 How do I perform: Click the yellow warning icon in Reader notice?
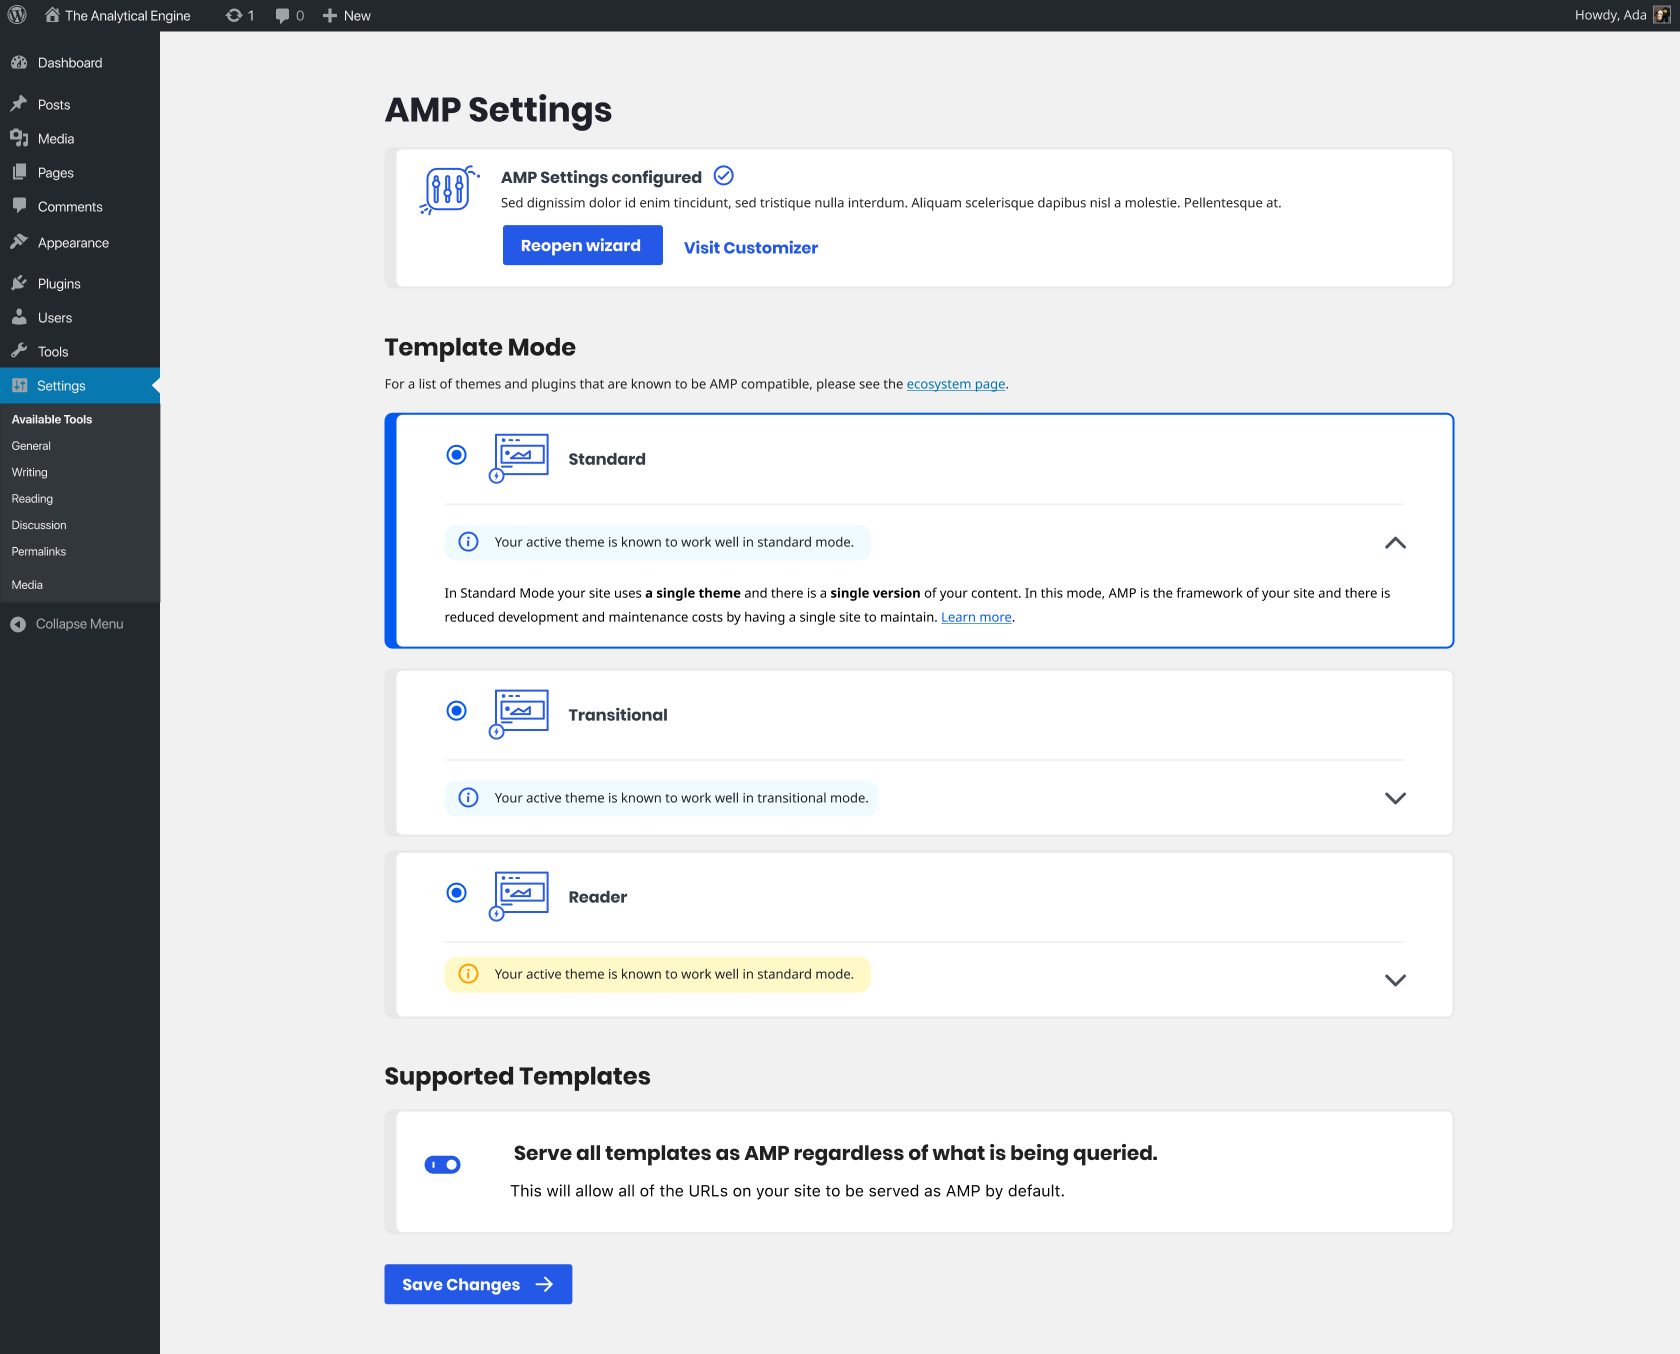click(x=468, y=974)
